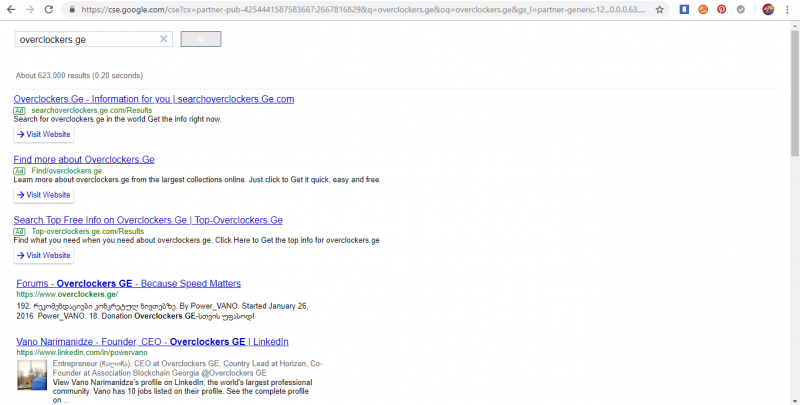Click the browser forward arrow

[29, 9]
